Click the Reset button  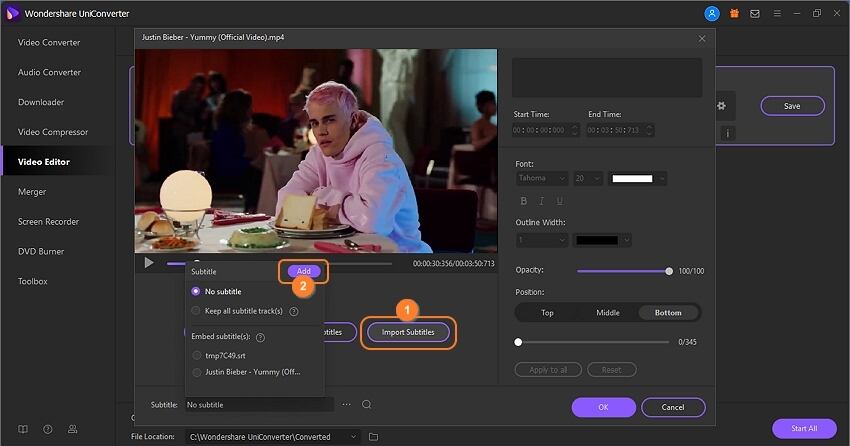(611, 370)
